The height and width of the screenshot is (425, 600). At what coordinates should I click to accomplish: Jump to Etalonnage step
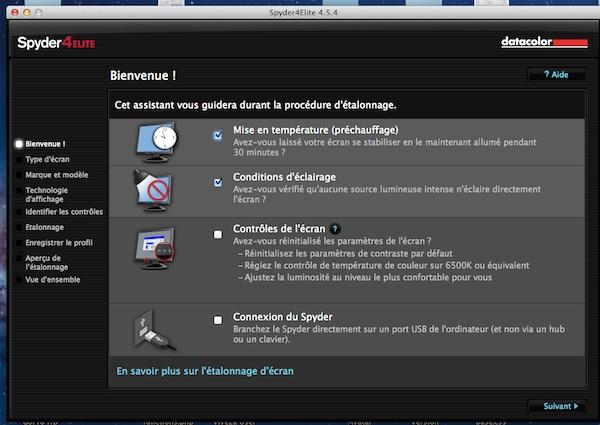45,227
